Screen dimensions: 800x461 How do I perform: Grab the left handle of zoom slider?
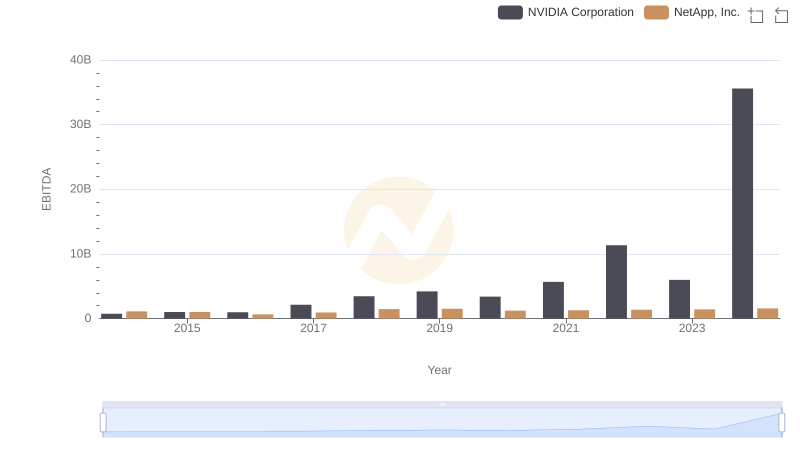click(x=103, y=423)
